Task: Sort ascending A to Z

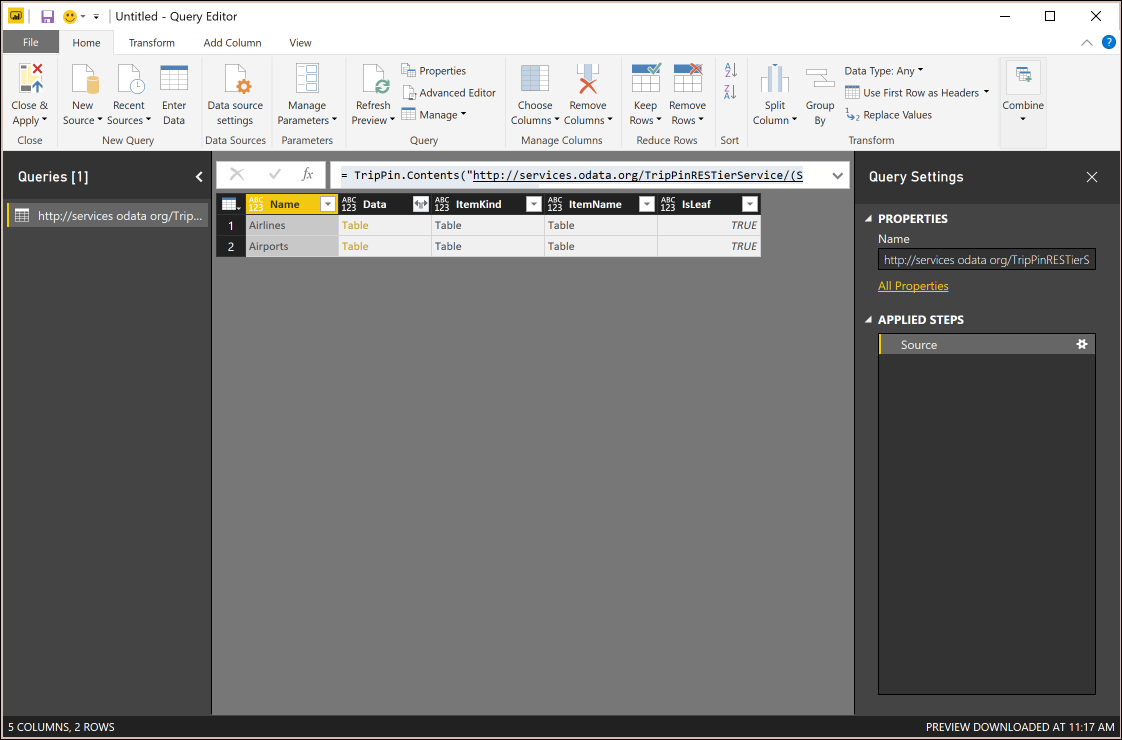Action: coord(731,70)
